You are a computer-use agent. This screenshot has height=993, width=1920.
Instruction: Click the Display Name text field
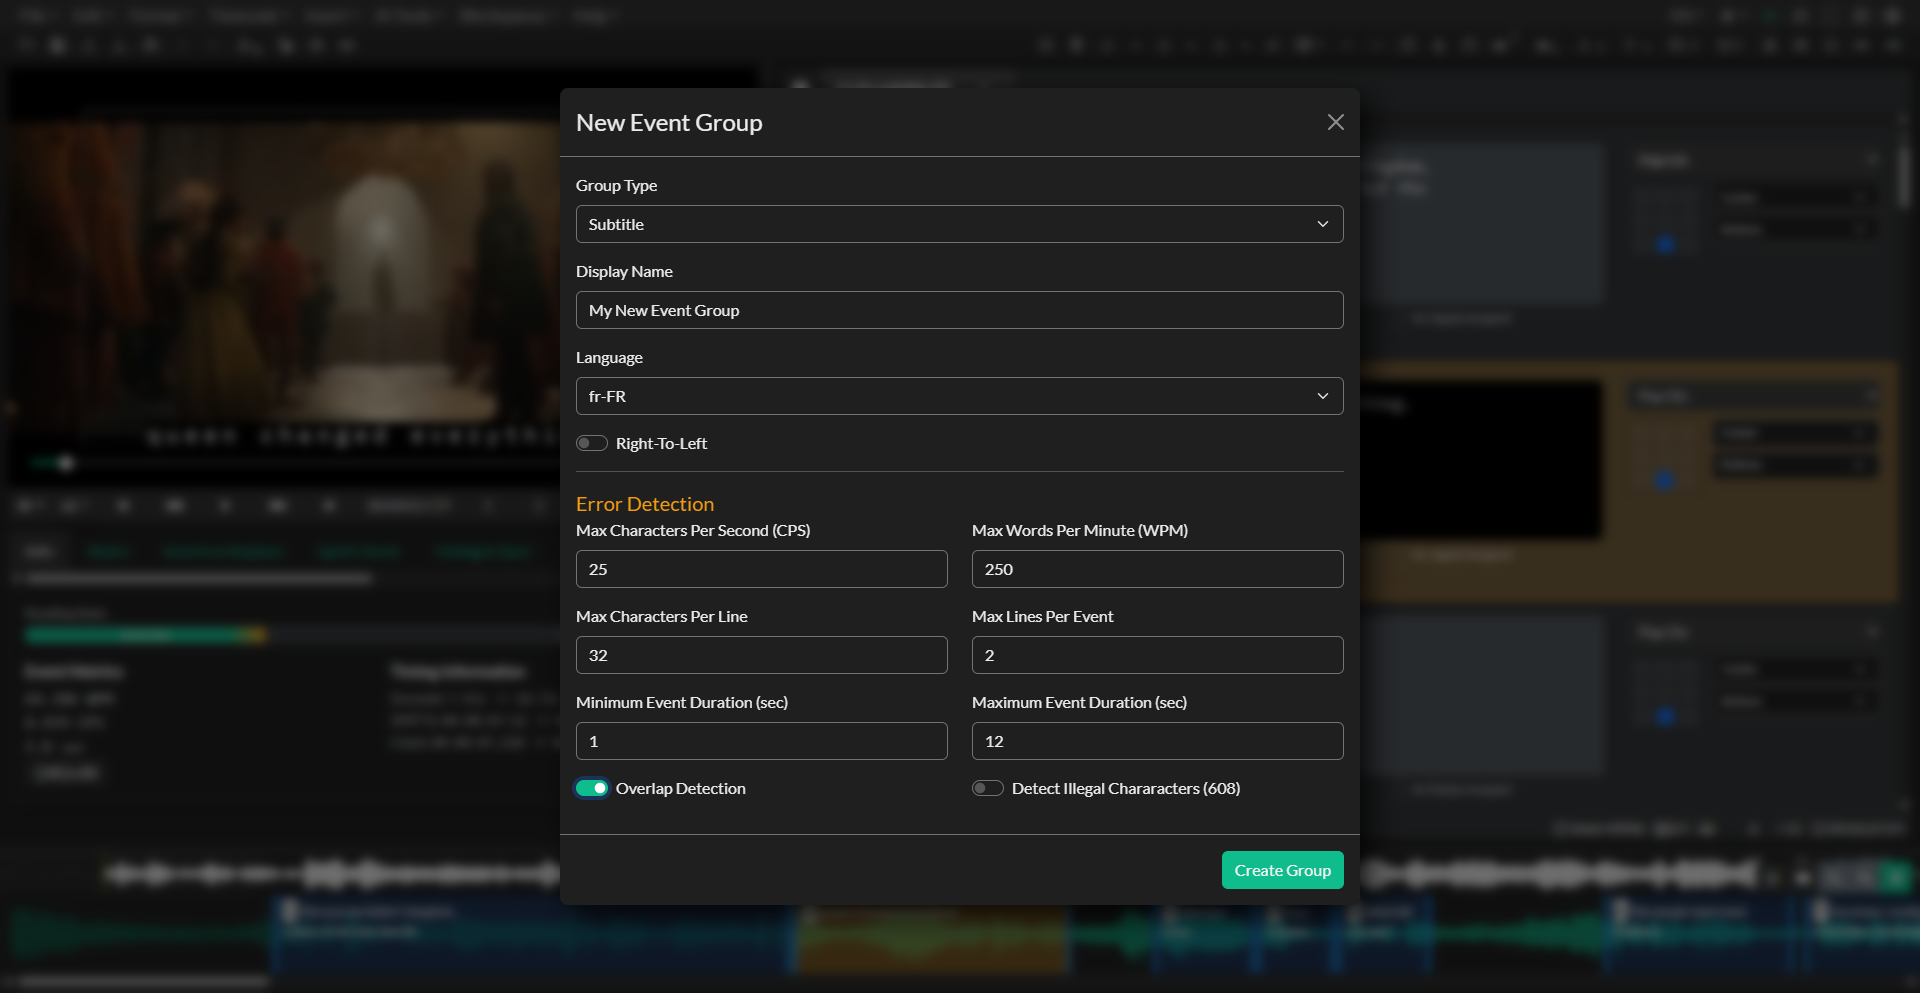click(x=959, y=310)
